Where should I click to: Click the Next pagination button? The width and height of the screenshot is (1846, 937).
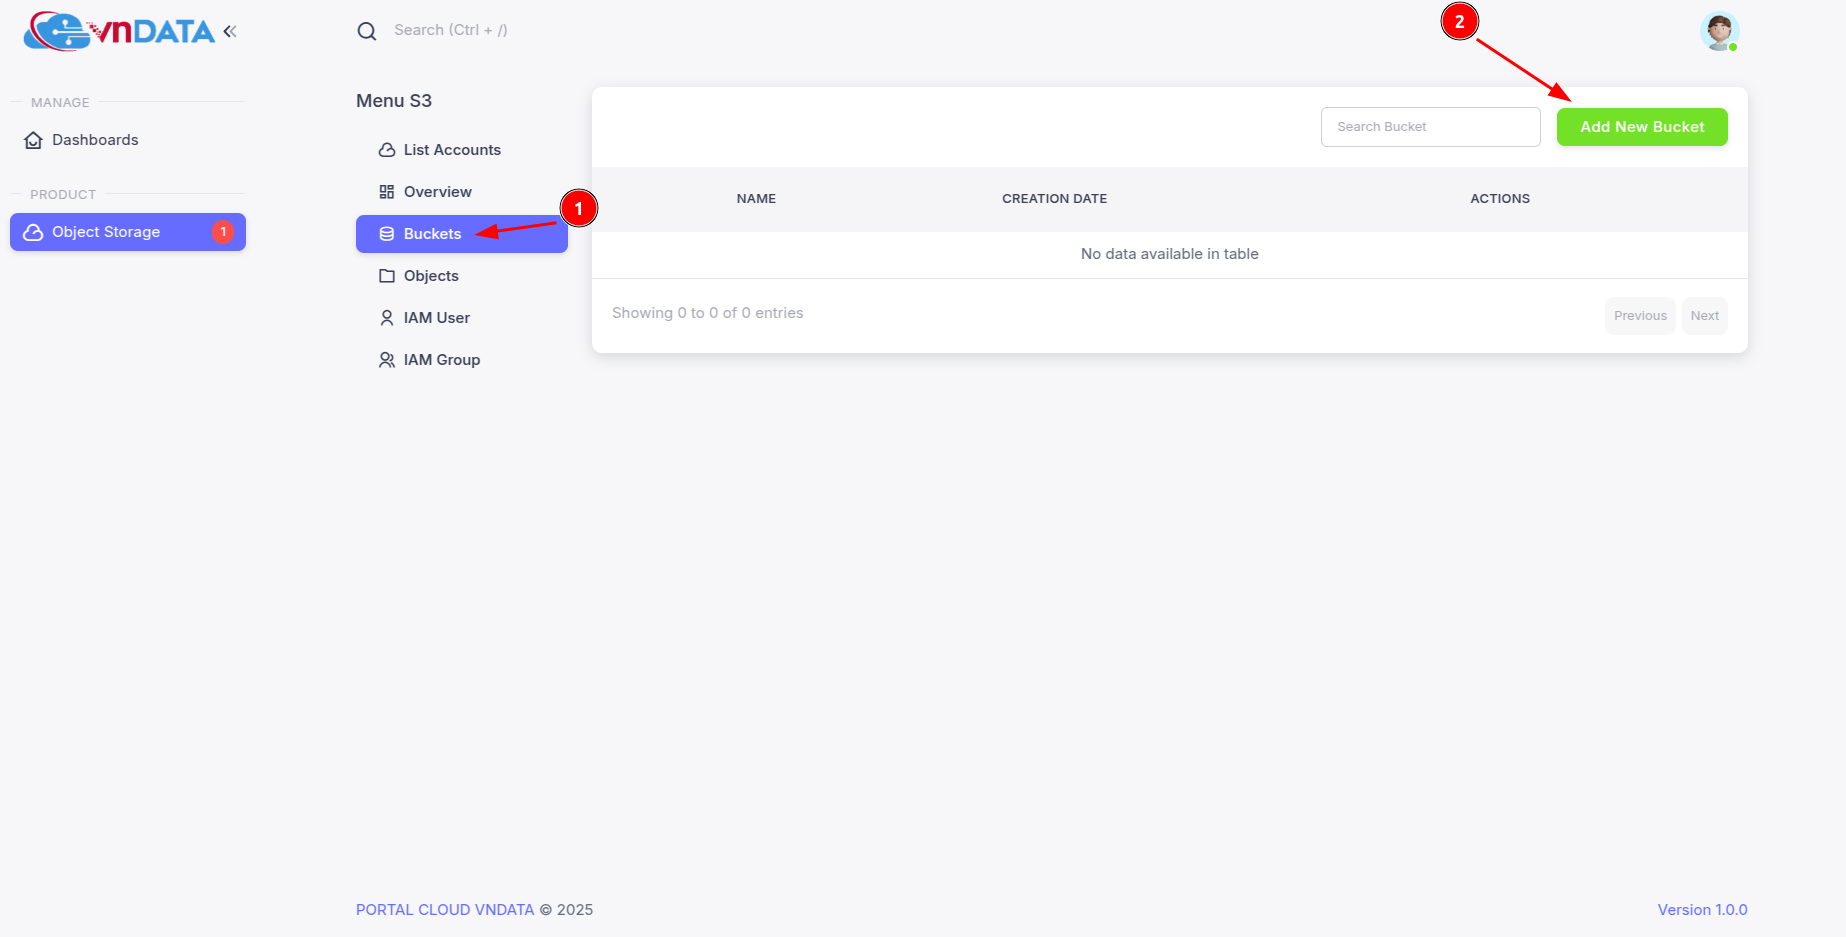(x=1704, y=316)
